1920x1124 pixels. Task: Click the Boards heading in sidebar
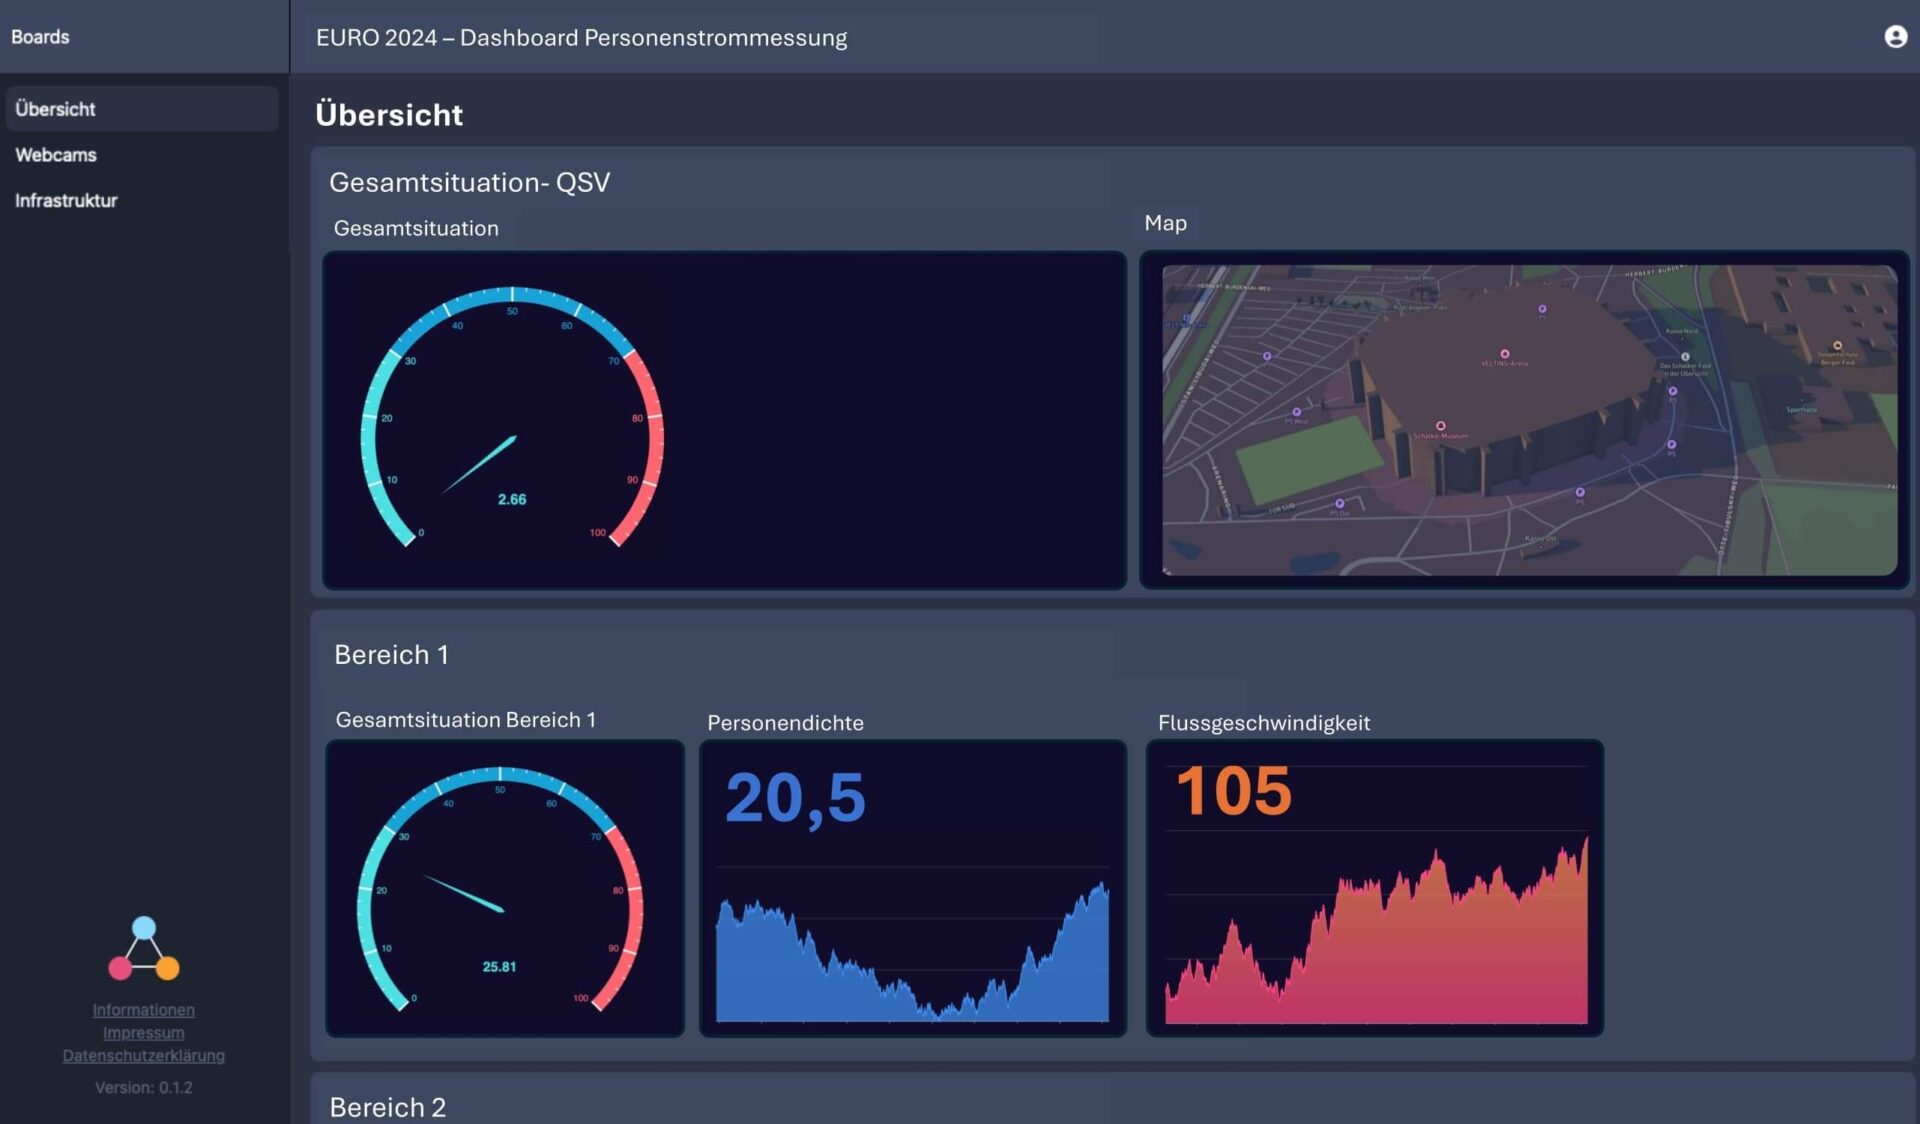tap(40, 36)
